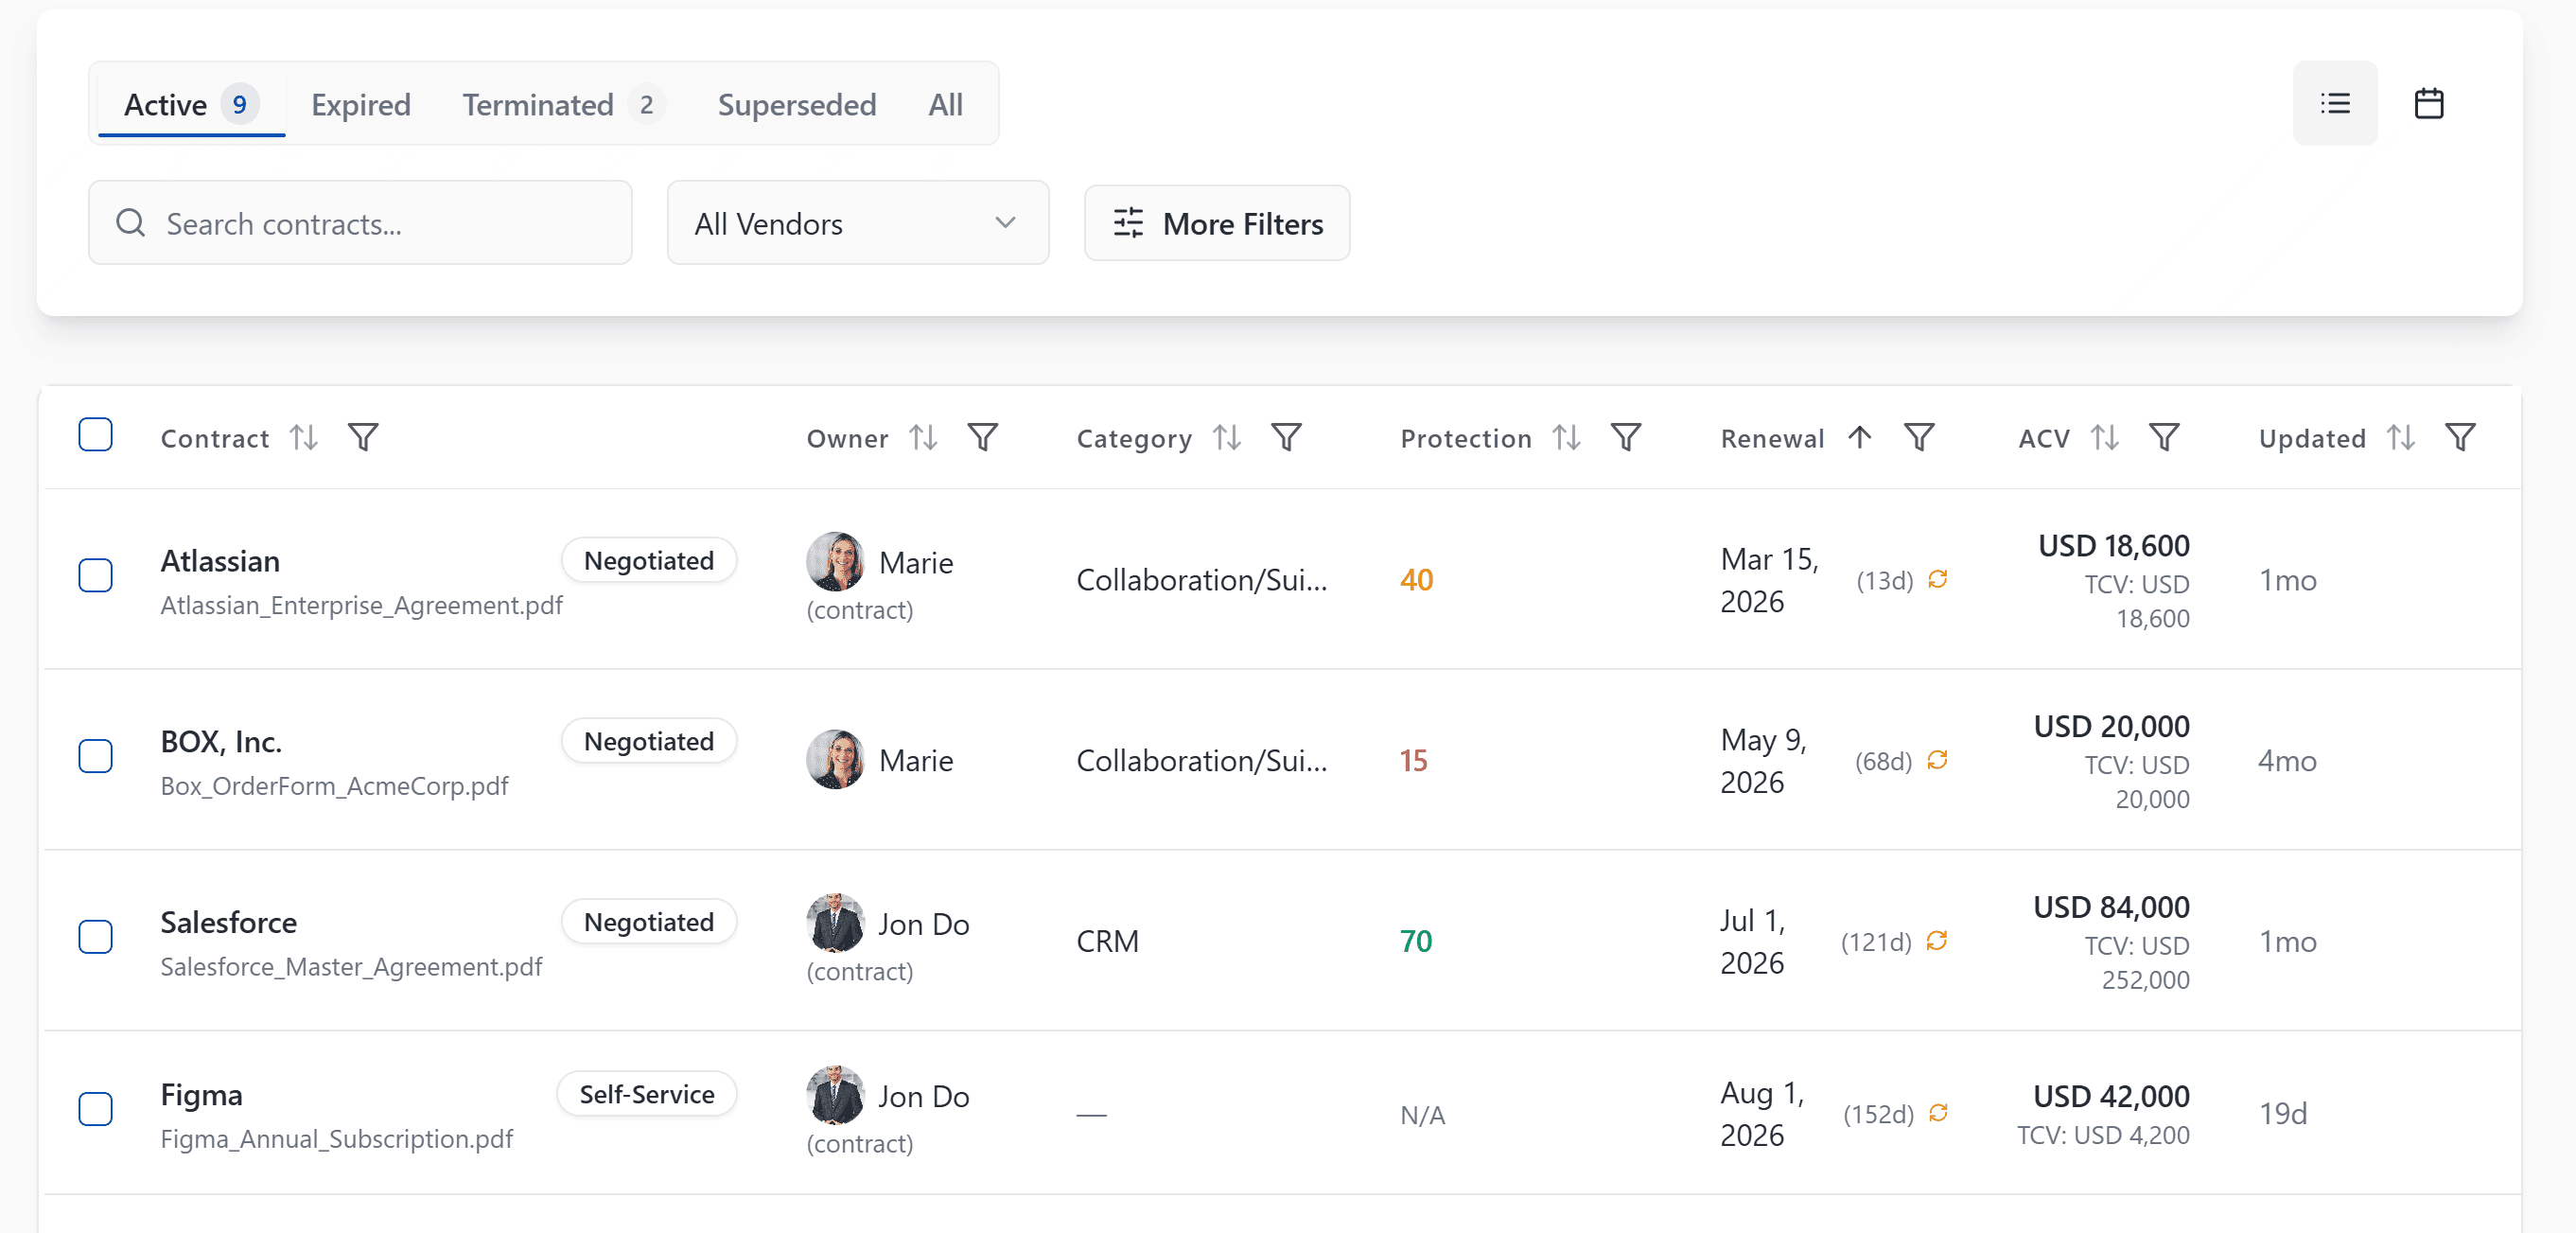
Task: Open Category column filter dropdown
Action: (1286, 437)
